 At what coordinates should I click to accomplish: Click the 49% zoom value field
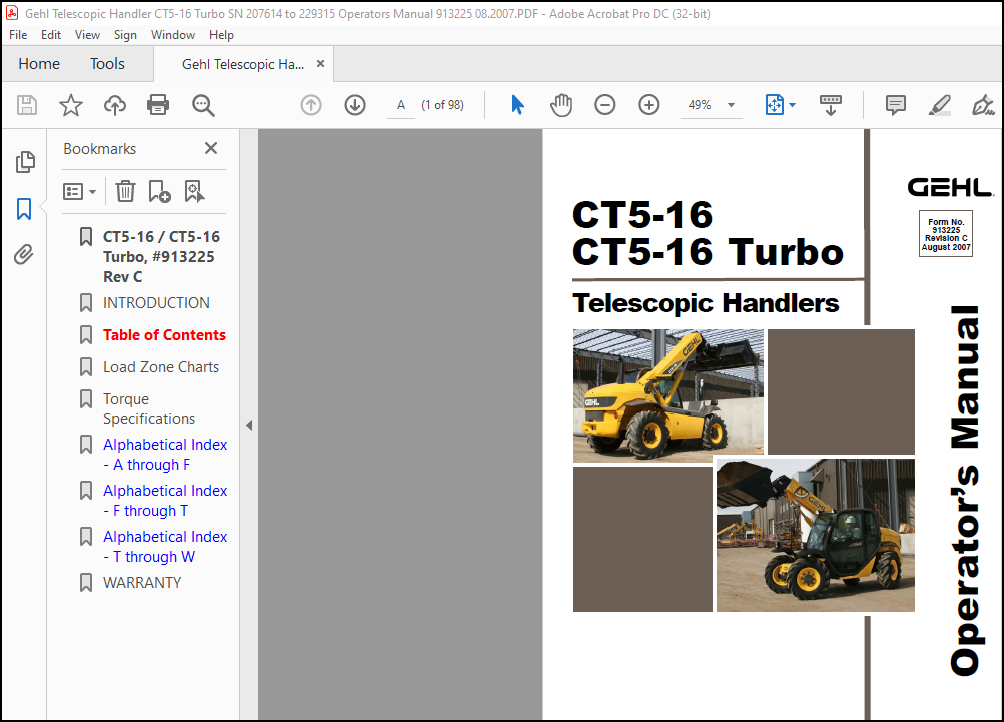pyautogui.click(x=700, y=105)
